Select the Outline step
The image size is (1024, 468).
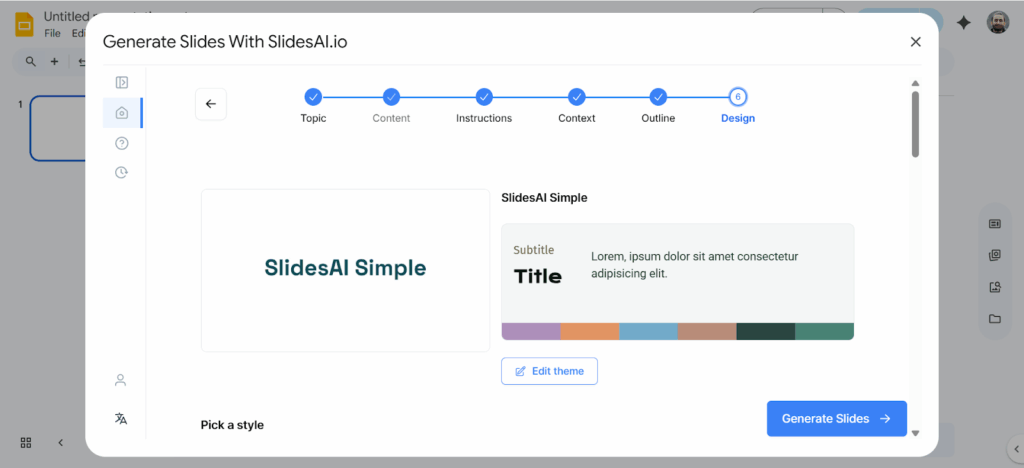(x=658, y=97)
